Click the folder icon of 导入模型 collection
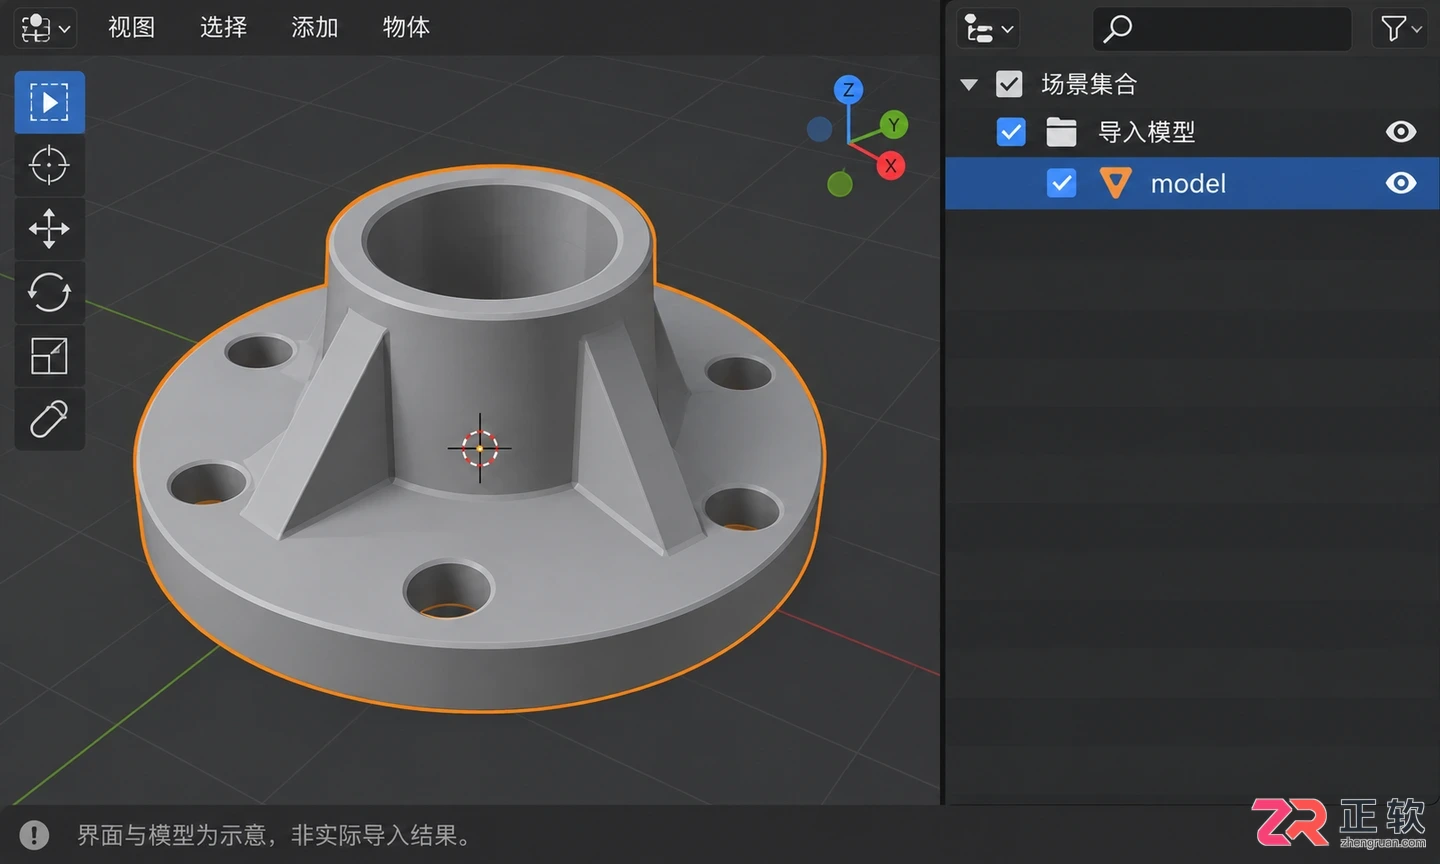 tap(1061, 132)
